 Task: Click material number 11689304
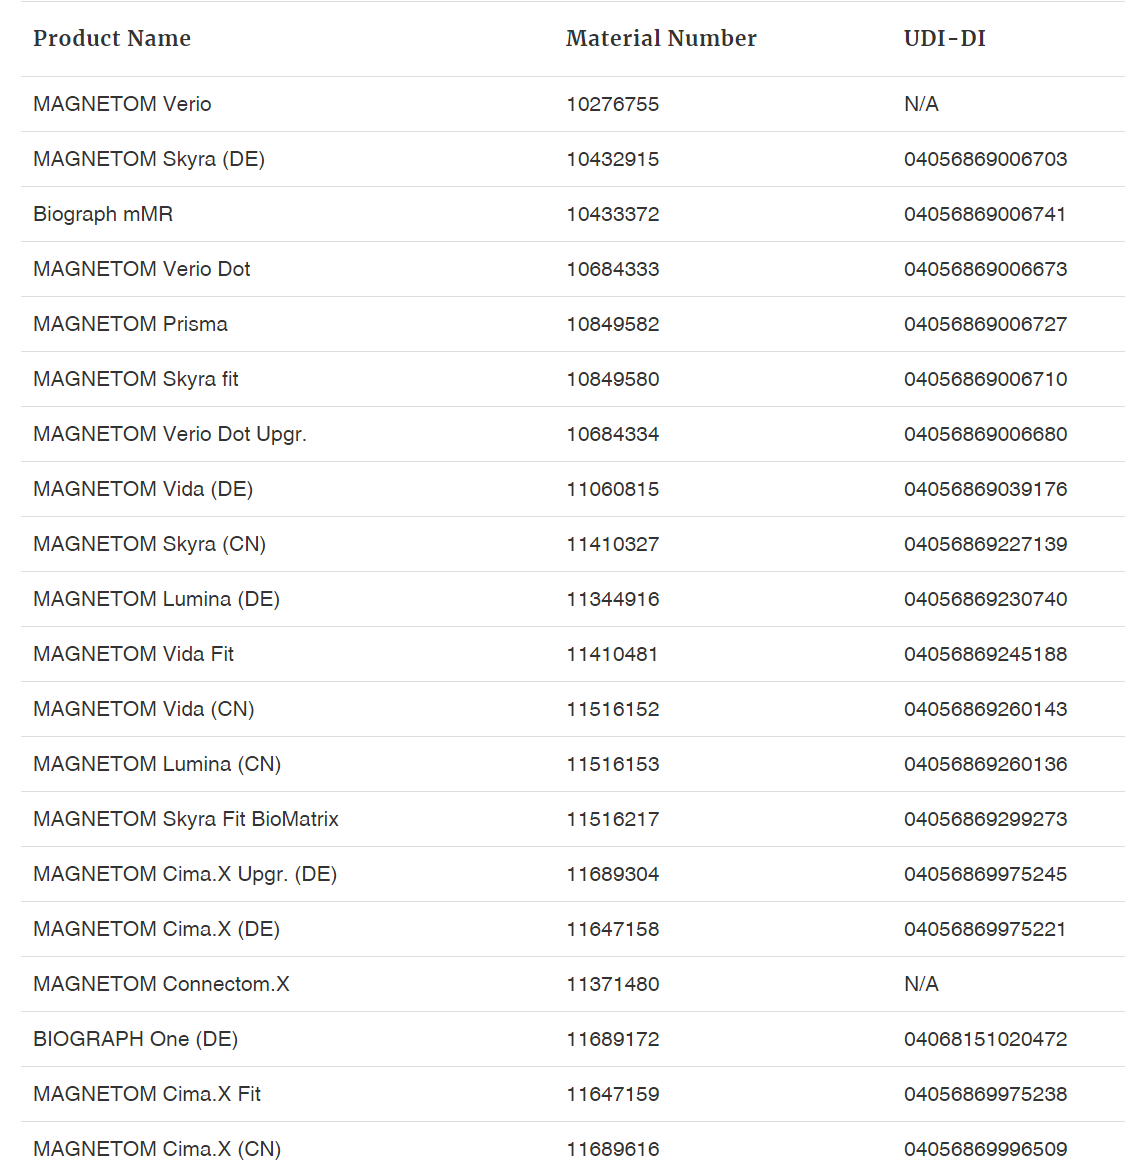(612, 874)
